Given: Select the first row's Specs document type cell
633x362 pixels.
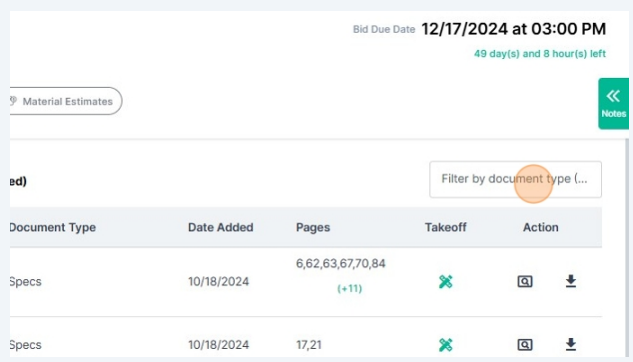Looking at the screenshot, I should point(25,282).
